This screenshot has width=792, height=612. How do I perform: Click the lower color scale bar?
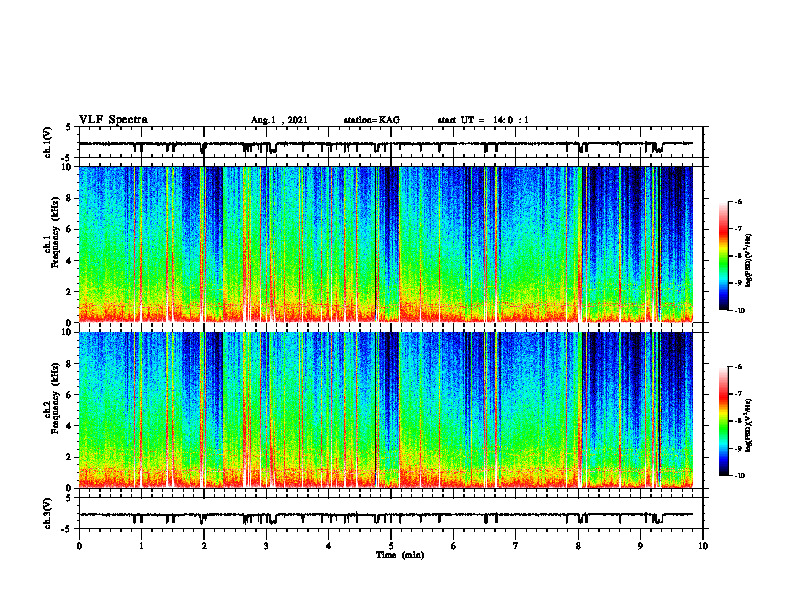click(723, 421)
